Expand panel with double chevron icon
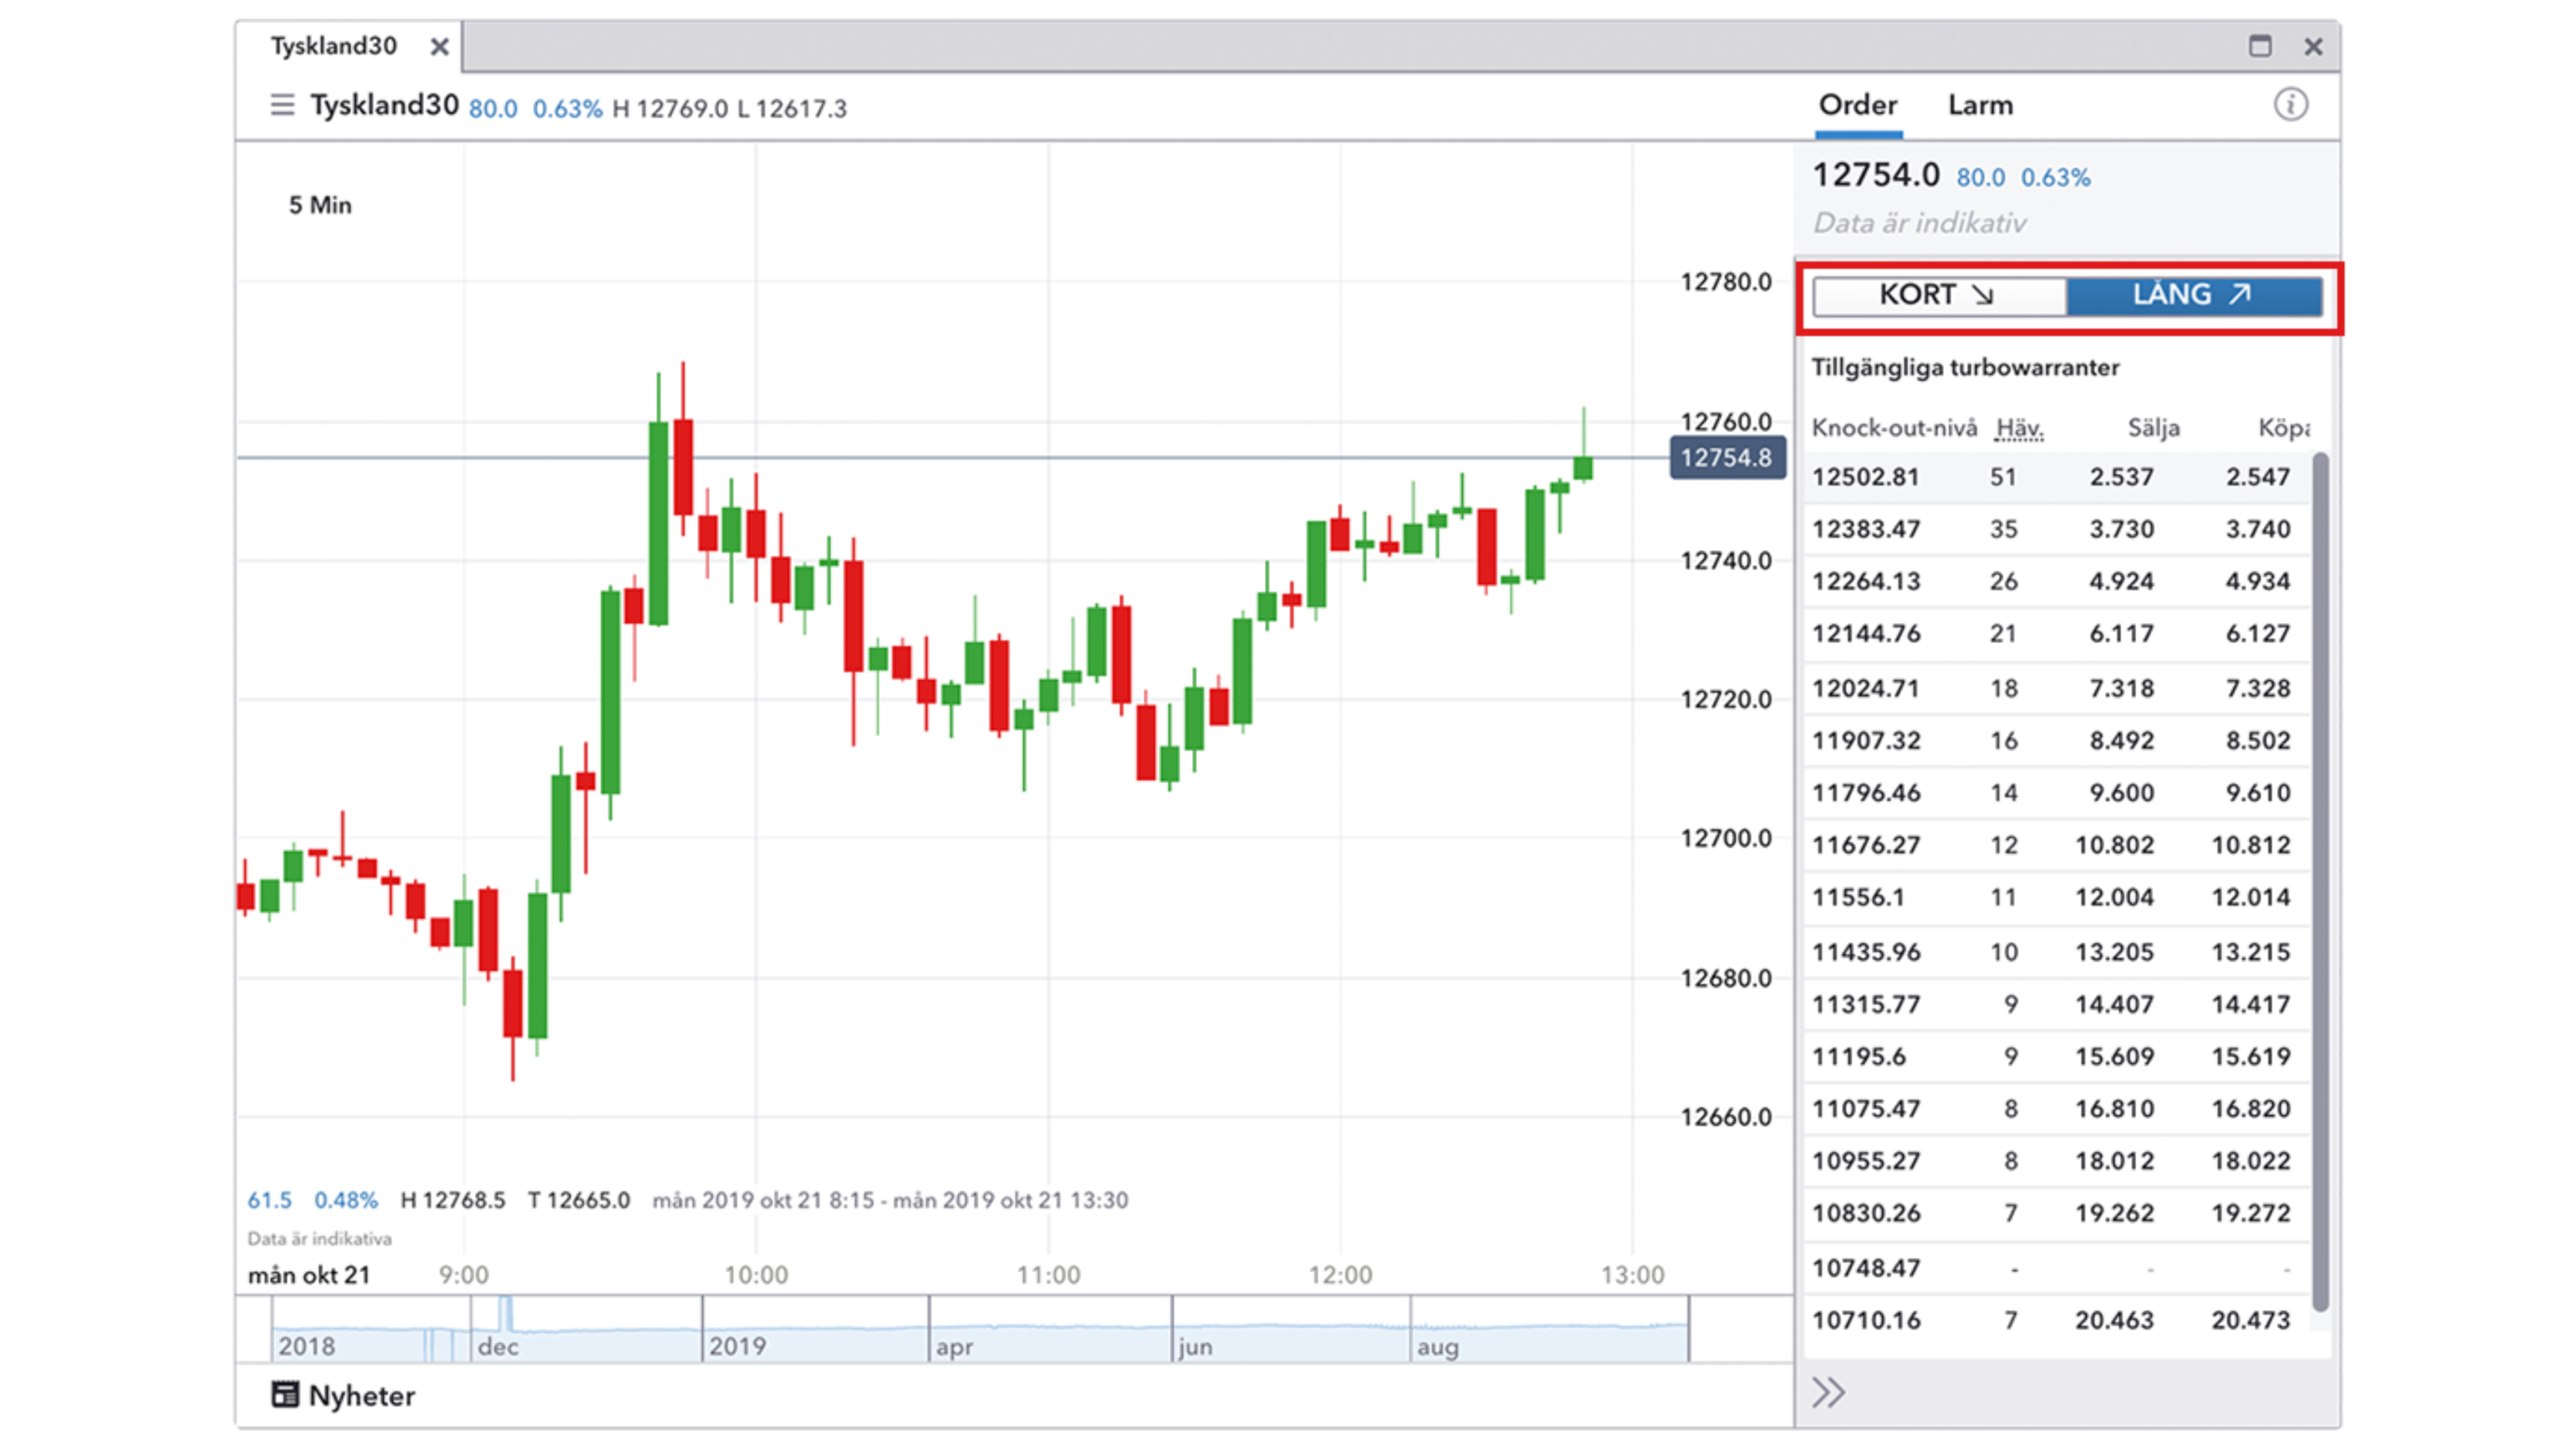 [1828, 1392]
